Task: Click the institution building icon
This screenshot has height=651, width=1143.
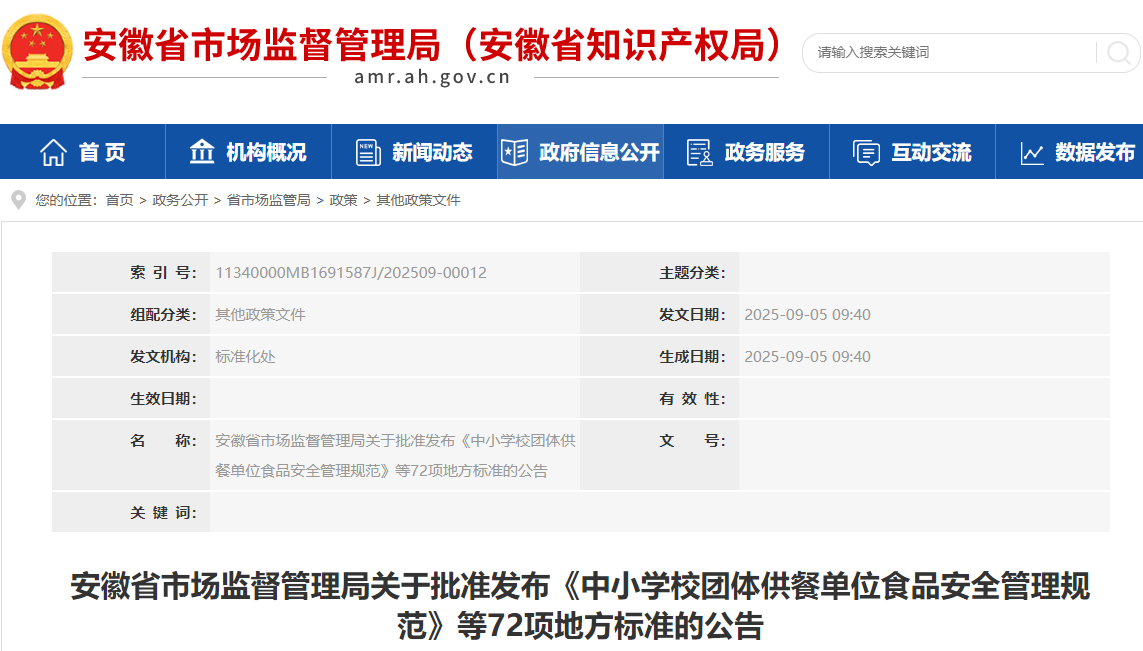Action: (x=202, y=152)
